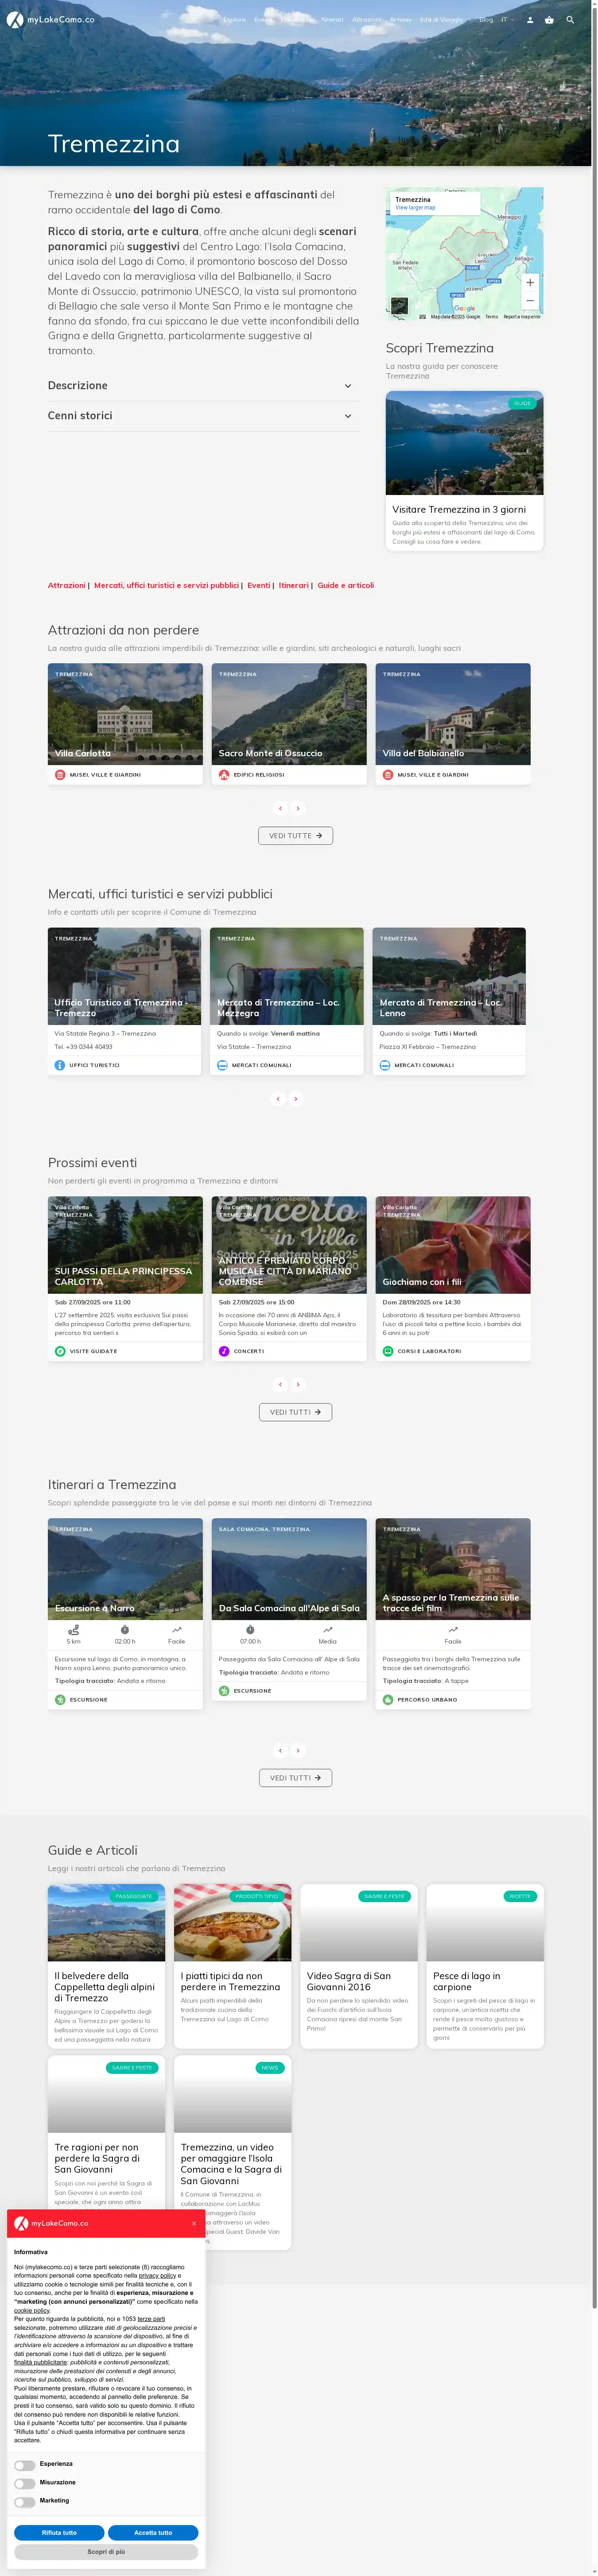598x2576 pixels.
Task: Close the cookie notice with X
Action: tap(194, 2223)
